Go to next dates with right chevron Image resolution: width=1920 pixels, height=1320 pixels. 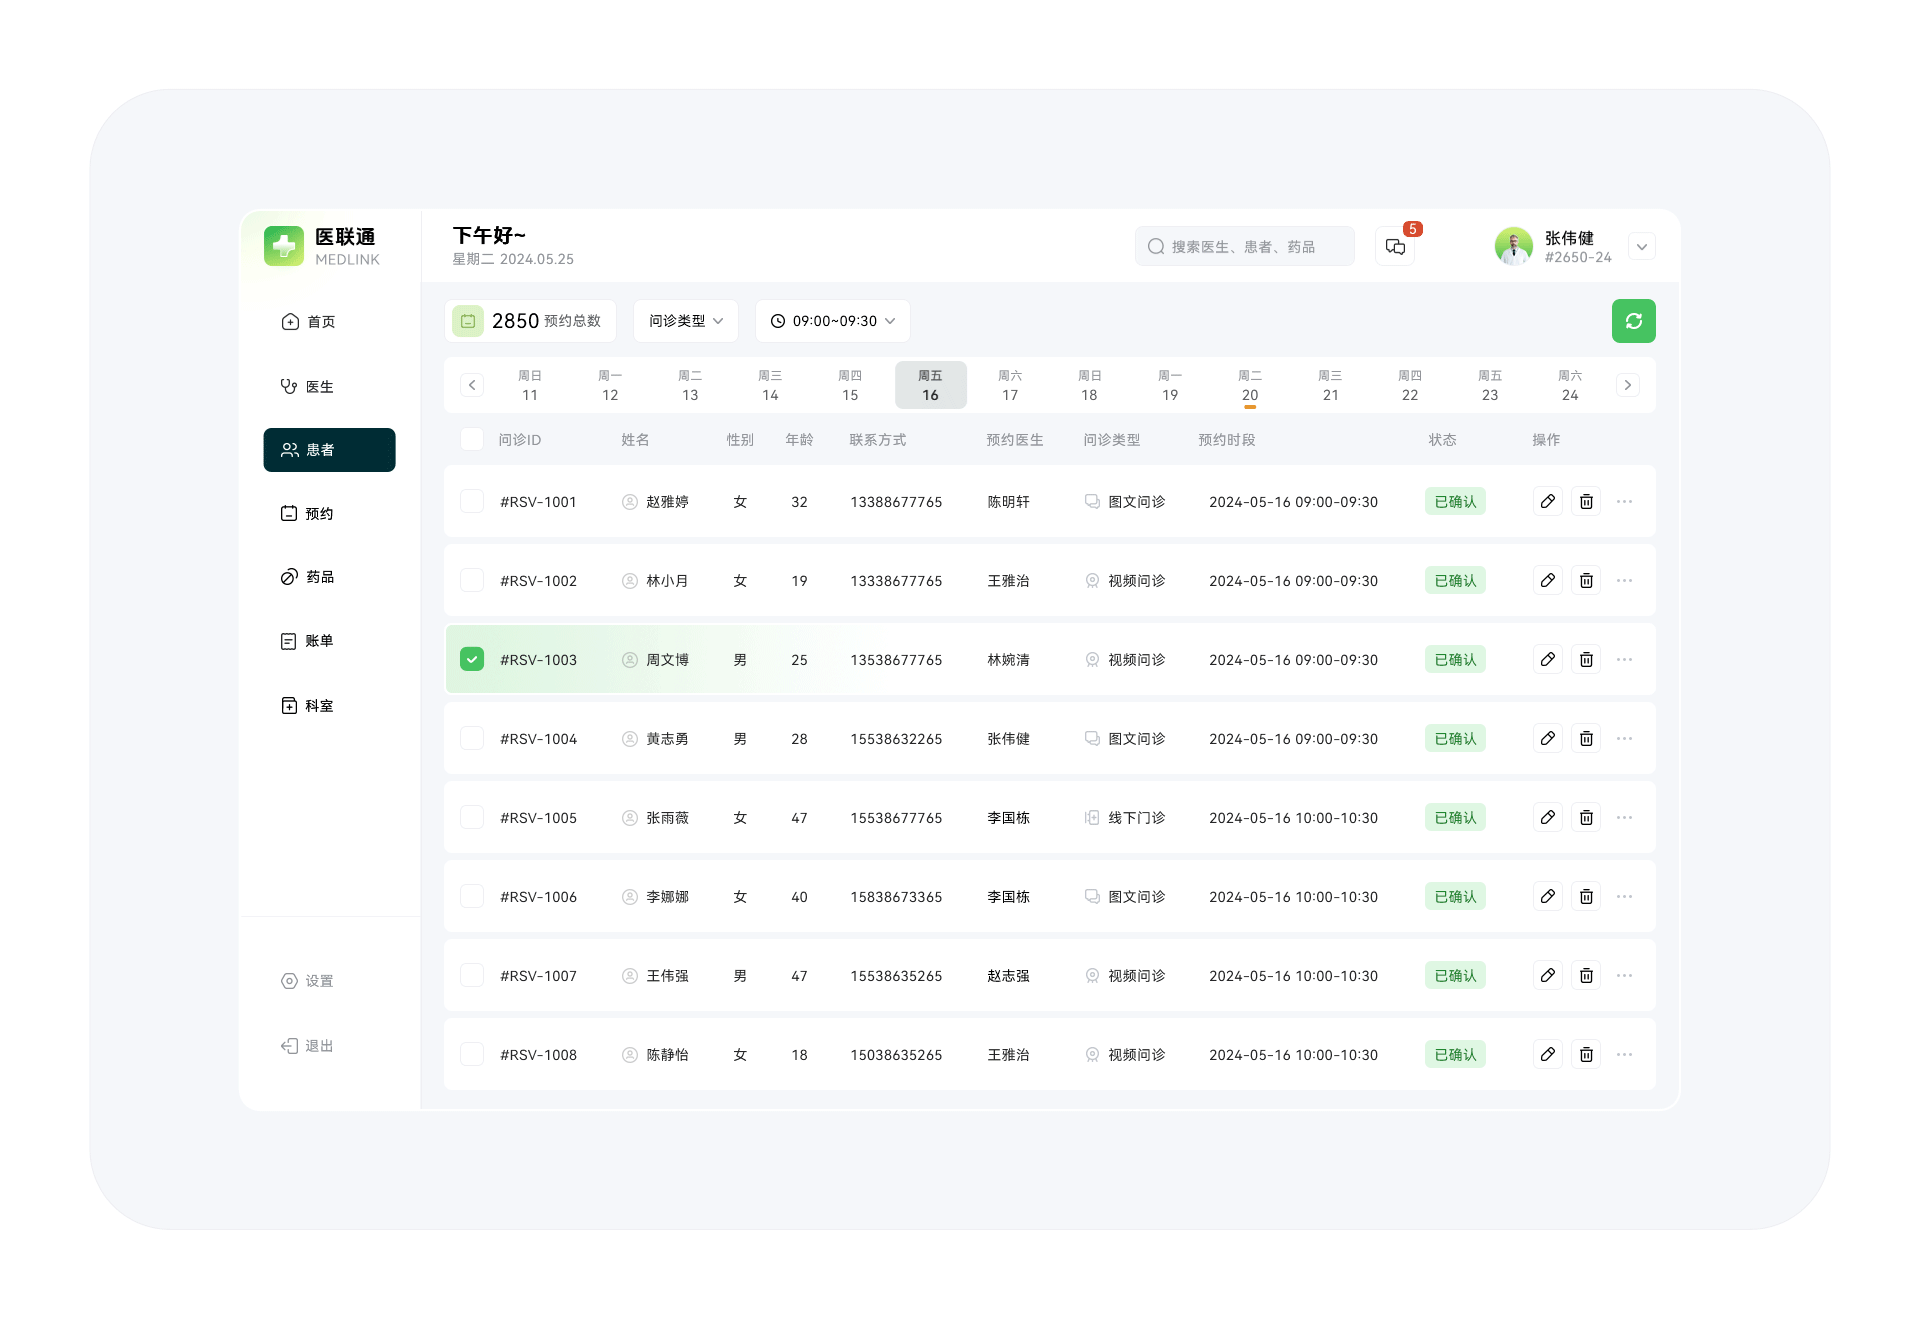tap(1627, 385)
